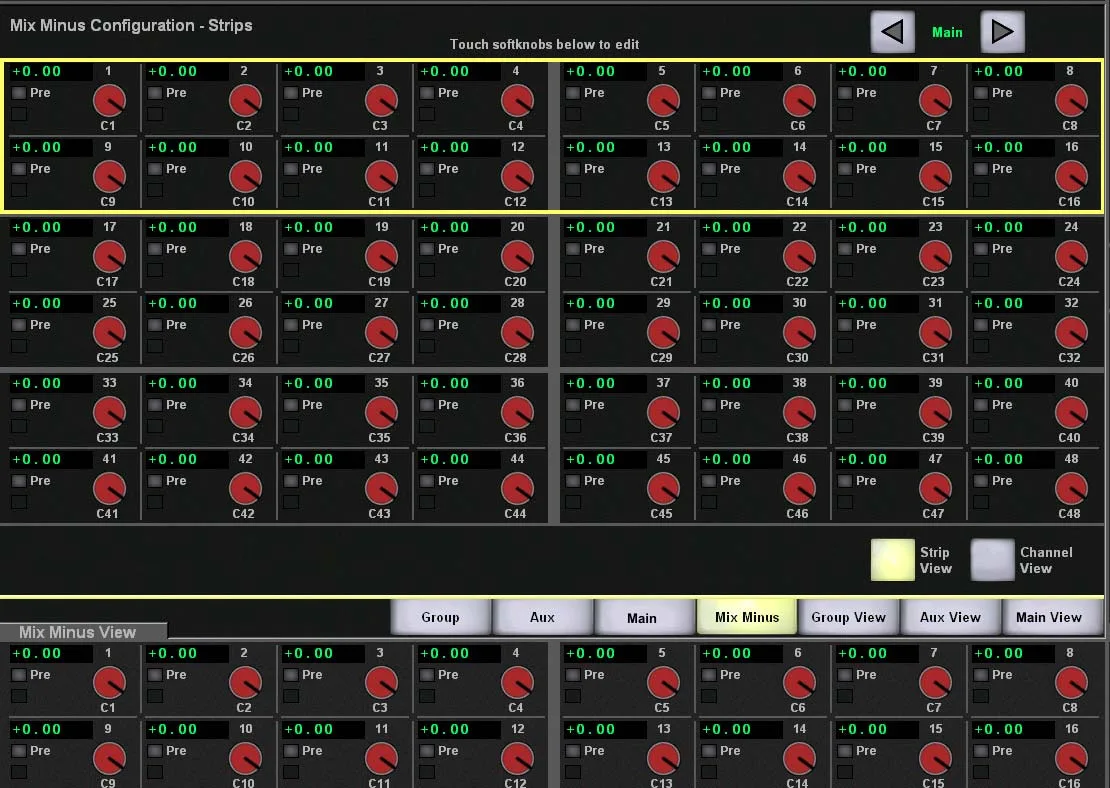Select the red knob for C1 in Strips
Screen dimensions: 1110x788
click(109, 101)
